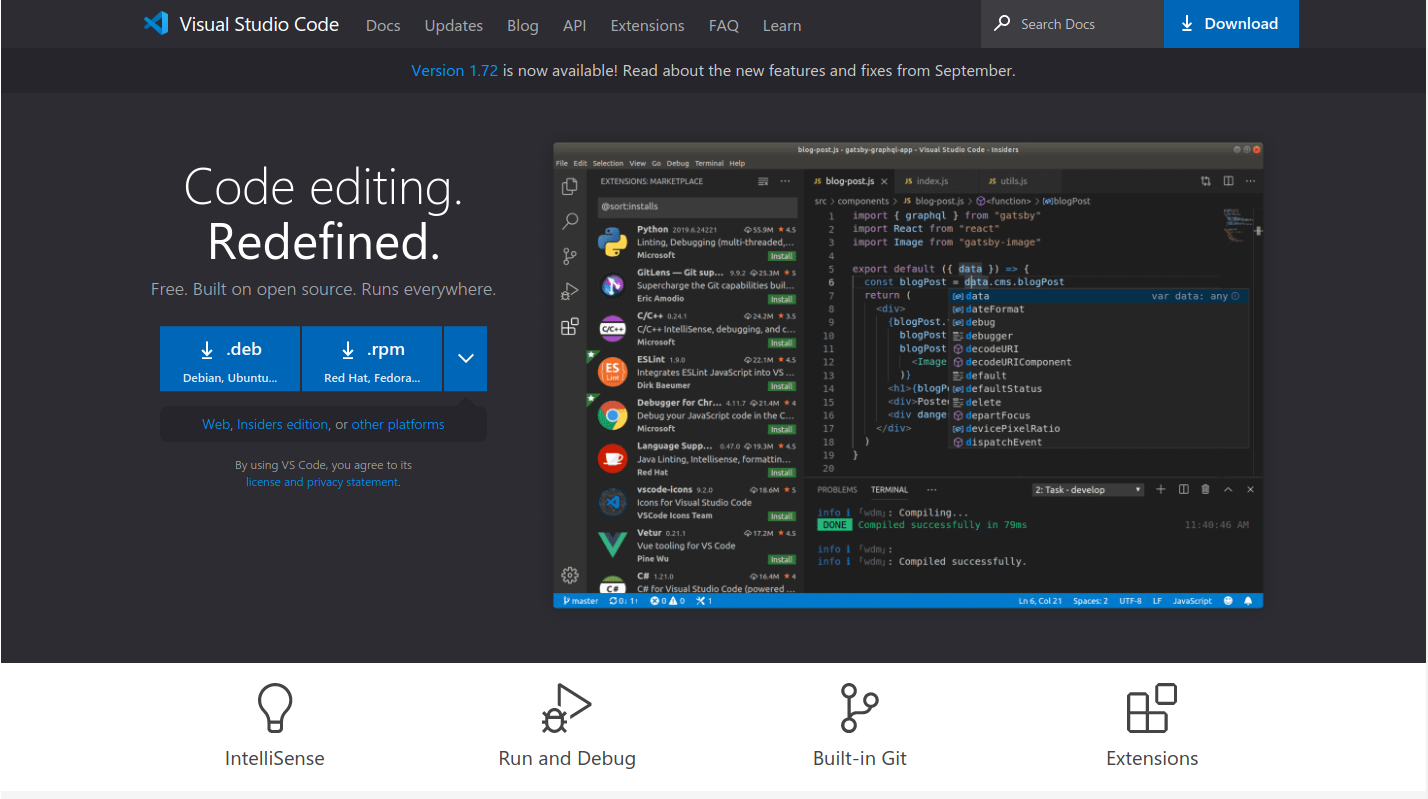Click the ESLint extension logo in screenshot
1428x799 pixels.
coord(612,372)
